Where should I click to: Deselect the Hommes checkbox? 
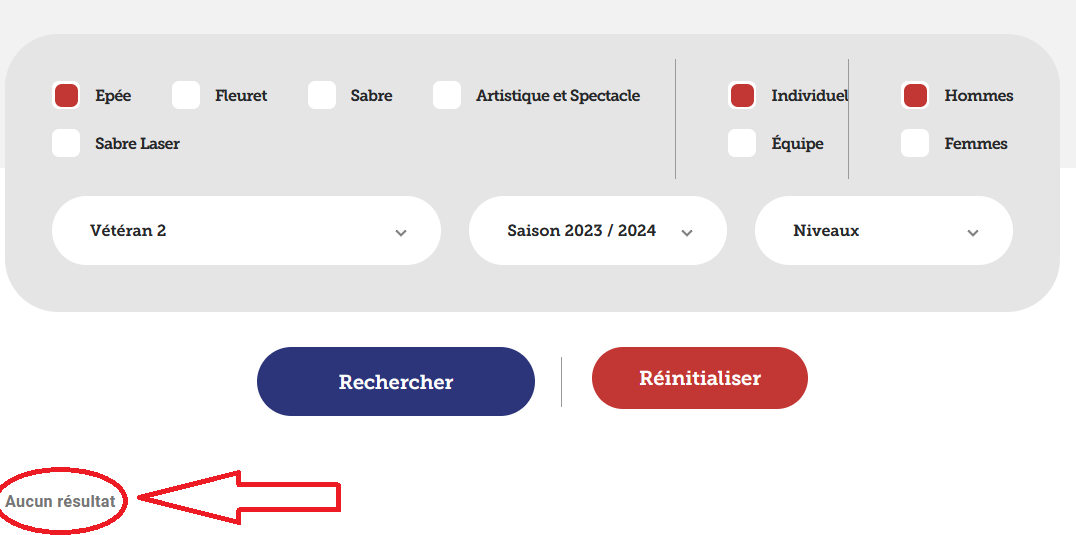(915, 96)
